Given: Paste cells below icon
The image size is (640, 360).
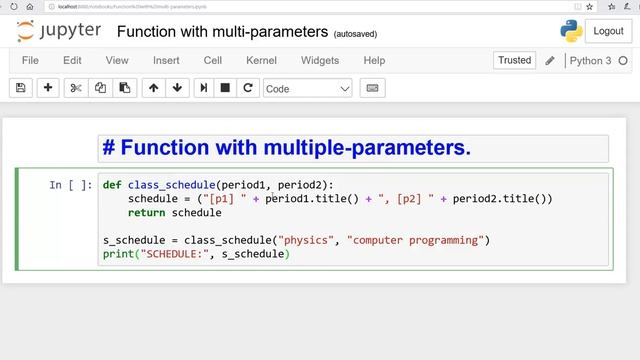Looking at the screenshot, I should 124,88.
